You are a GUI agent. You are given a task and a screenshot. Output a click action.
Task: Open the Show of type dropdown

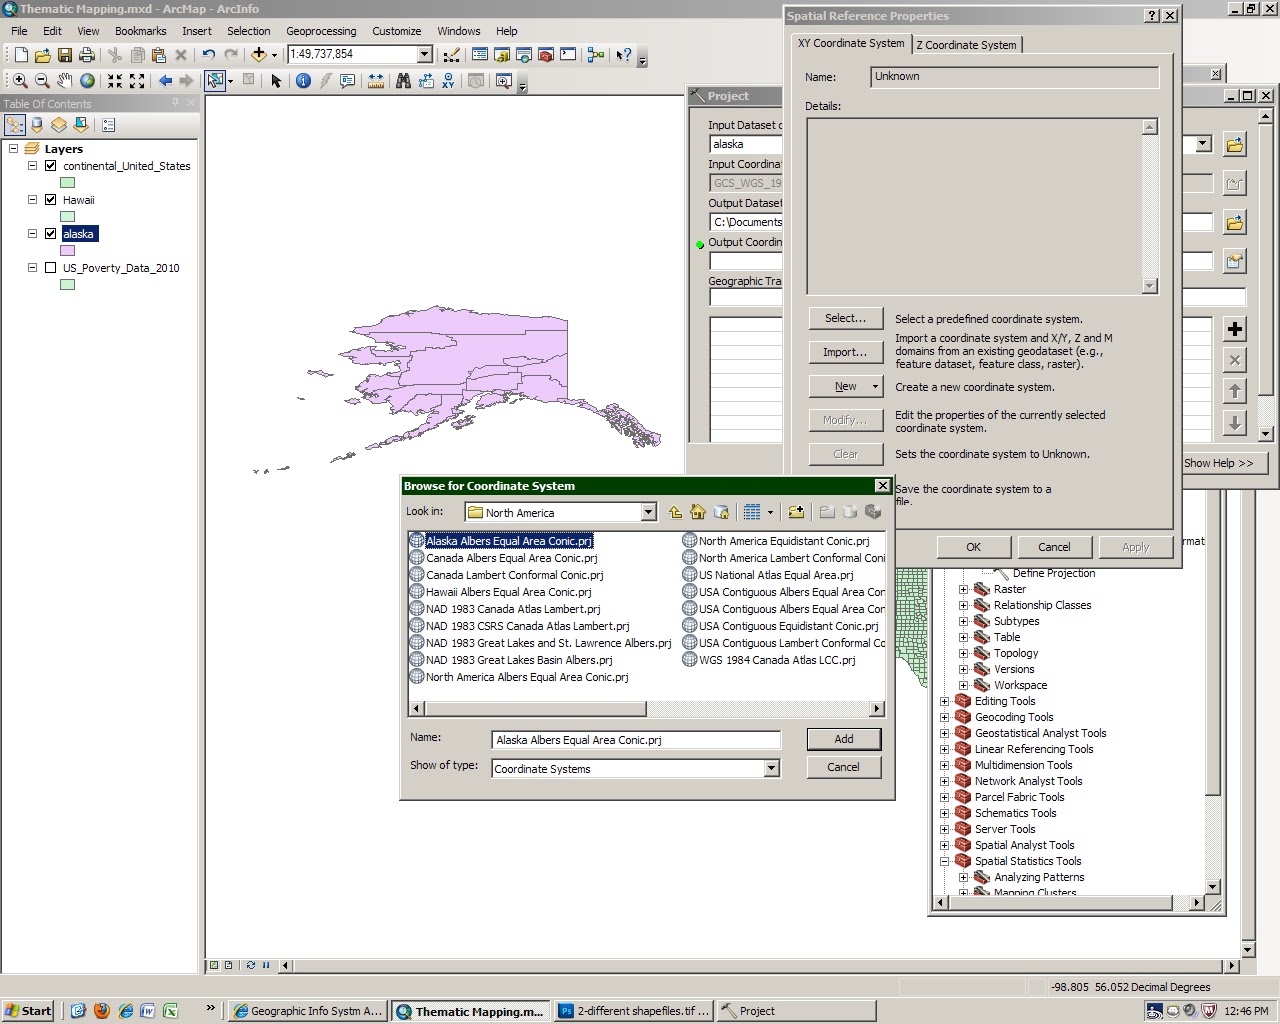click(x=771, y=768)
